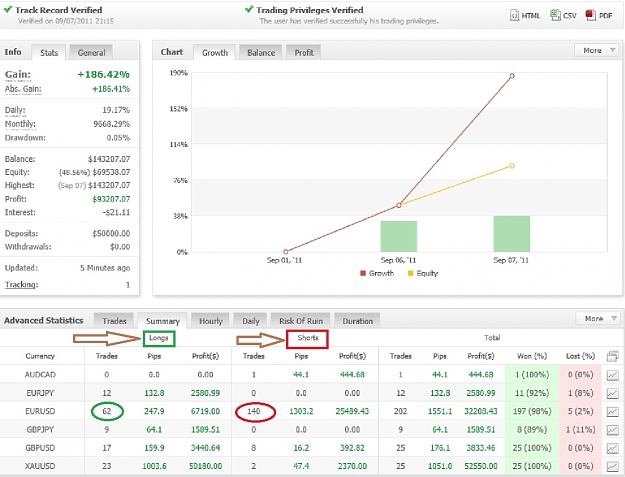Screen dimensions: 625x477
Task: Expand the Chart panel More dropdown
Action: [x=598, y=50]
